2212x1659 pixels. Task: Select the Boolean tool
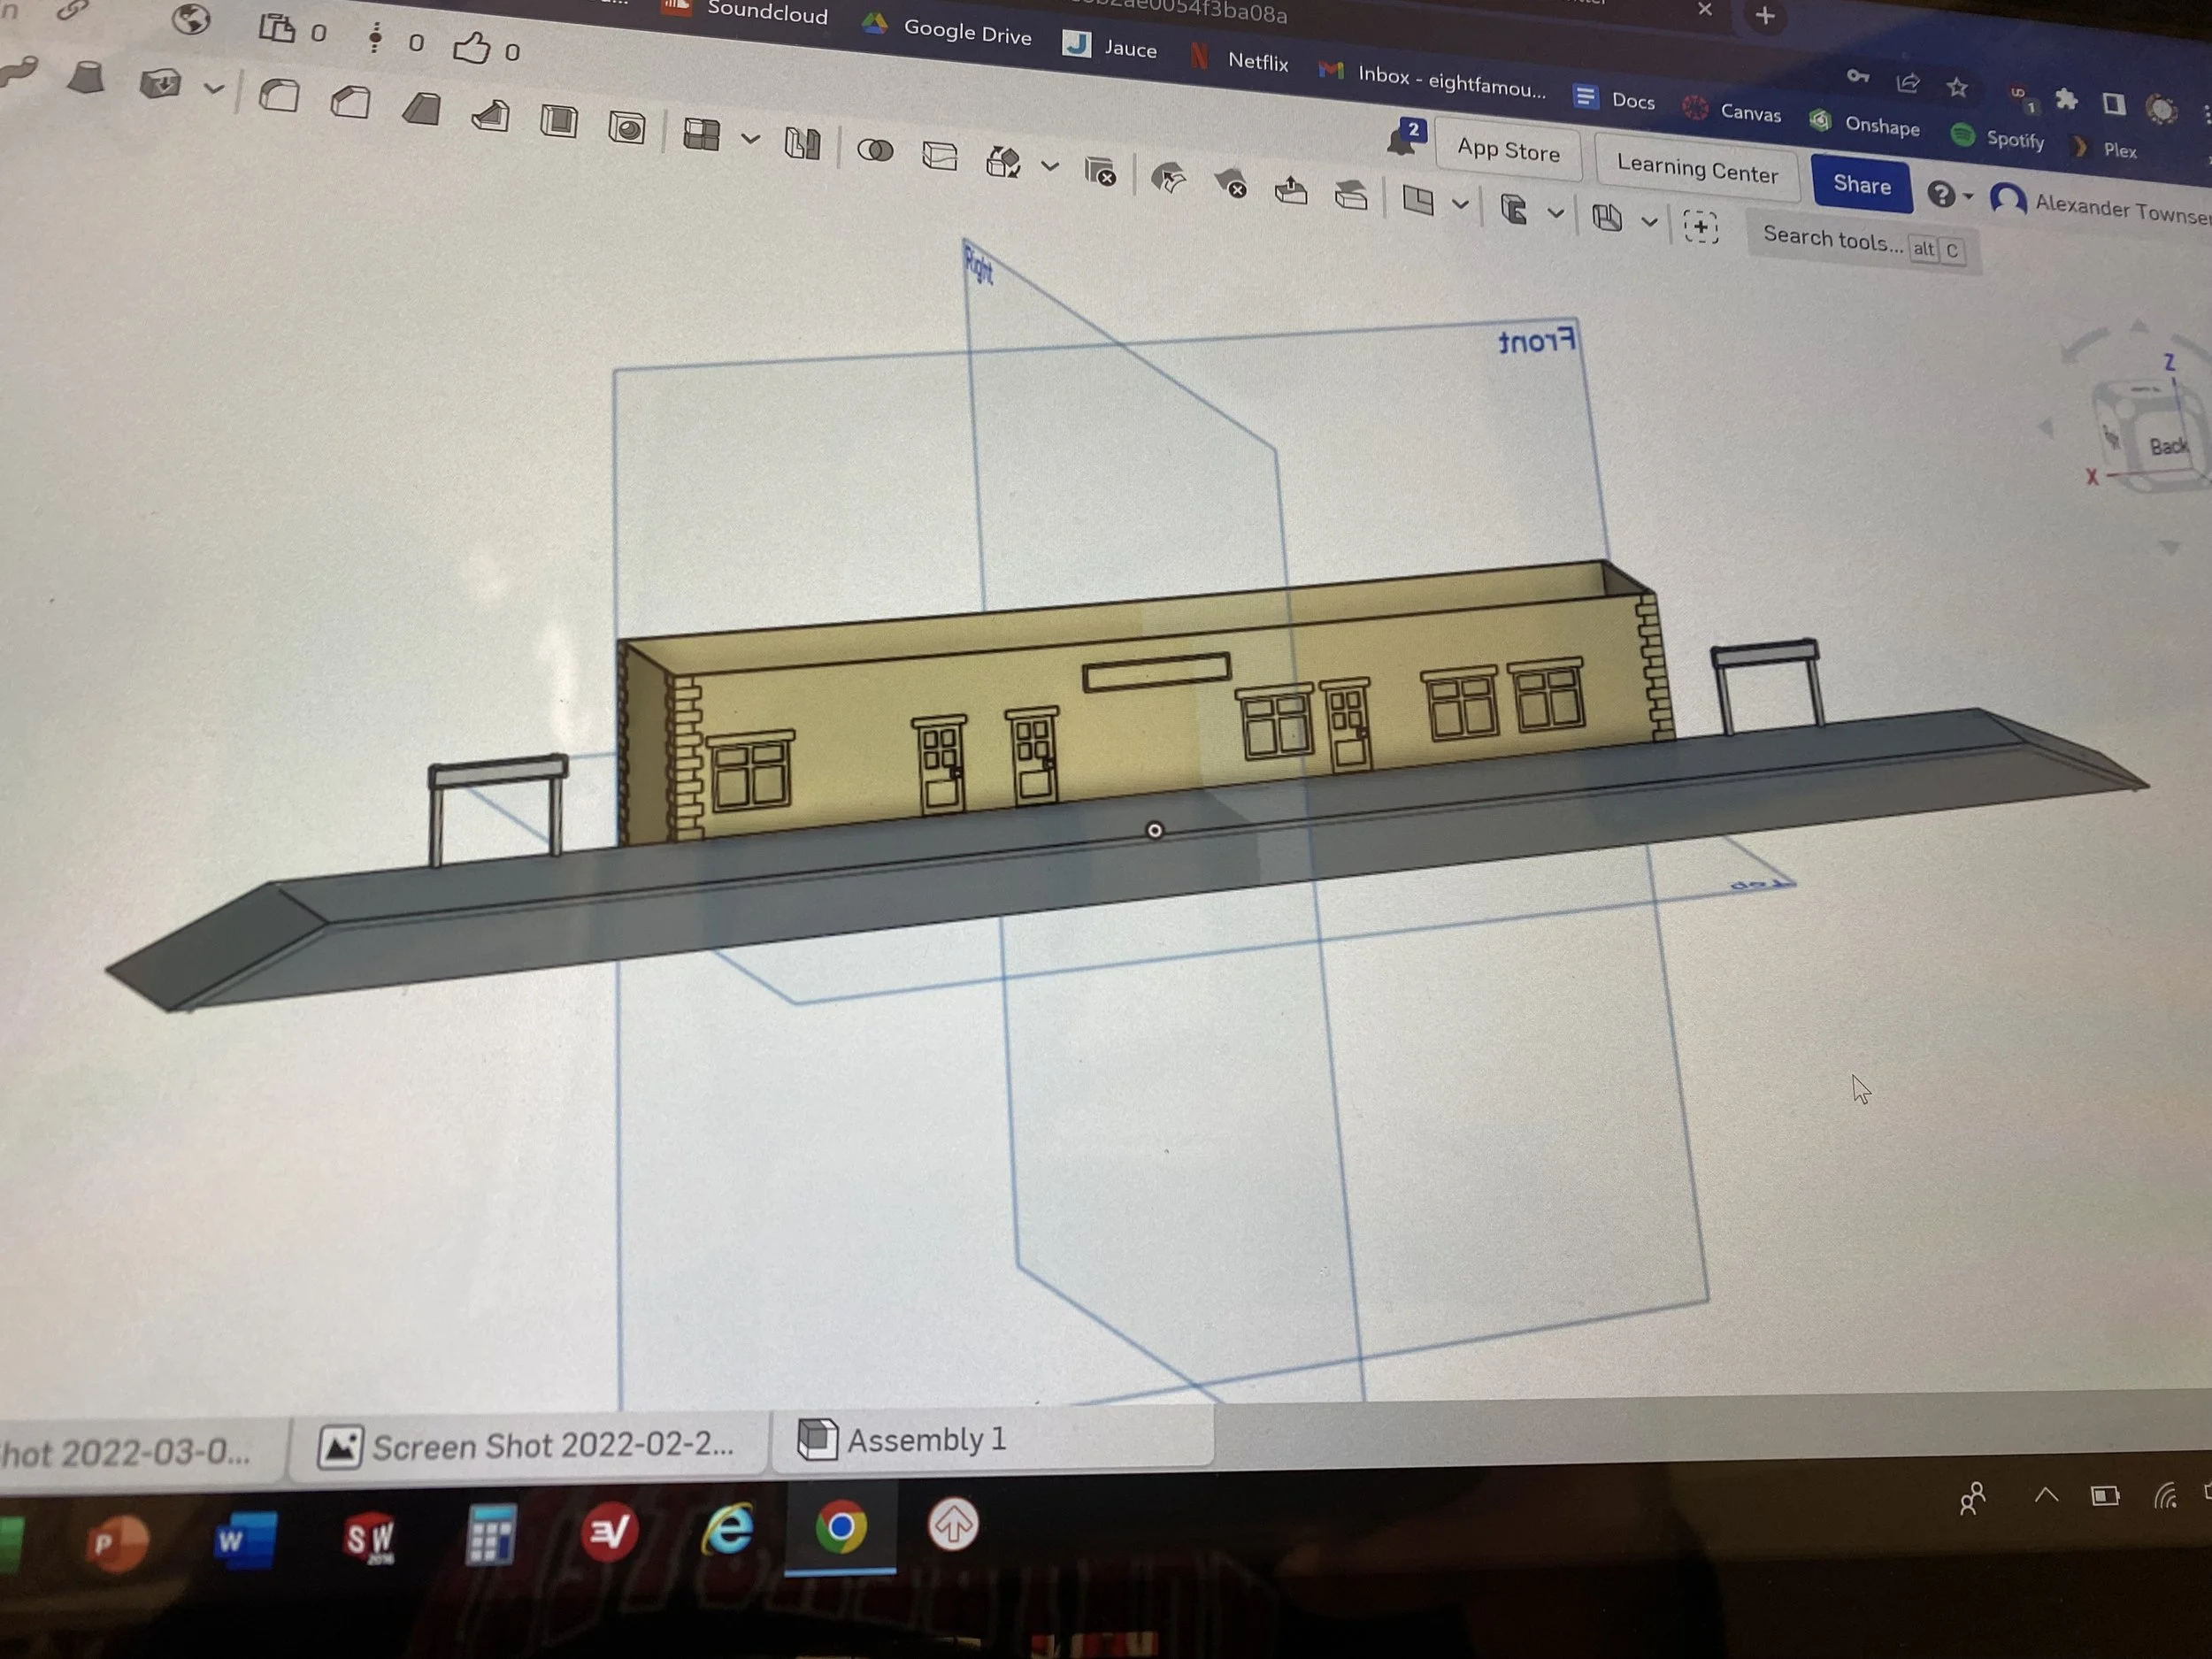[875, 150]
